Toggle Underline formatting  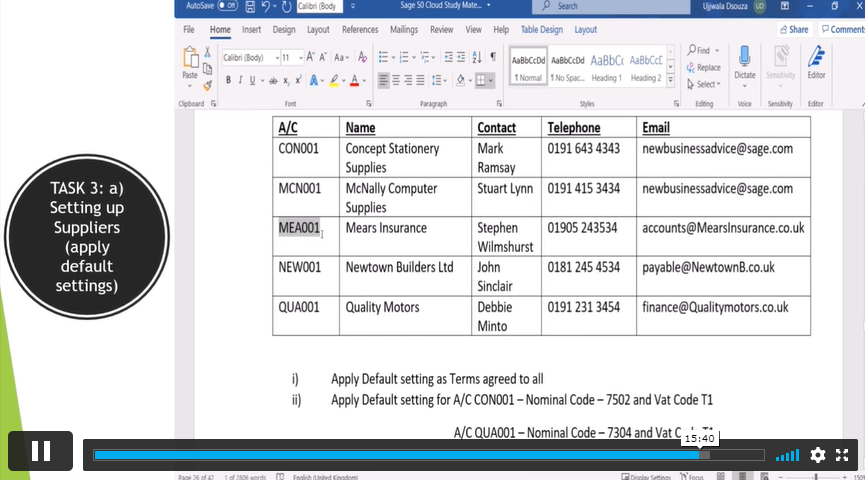click(x=252, y=81)
